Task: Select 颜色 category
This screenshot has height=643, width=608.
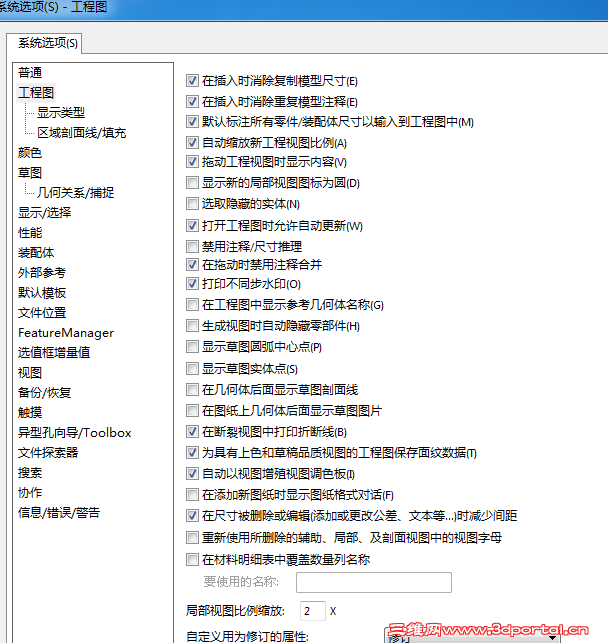Action: click(30, 153)
